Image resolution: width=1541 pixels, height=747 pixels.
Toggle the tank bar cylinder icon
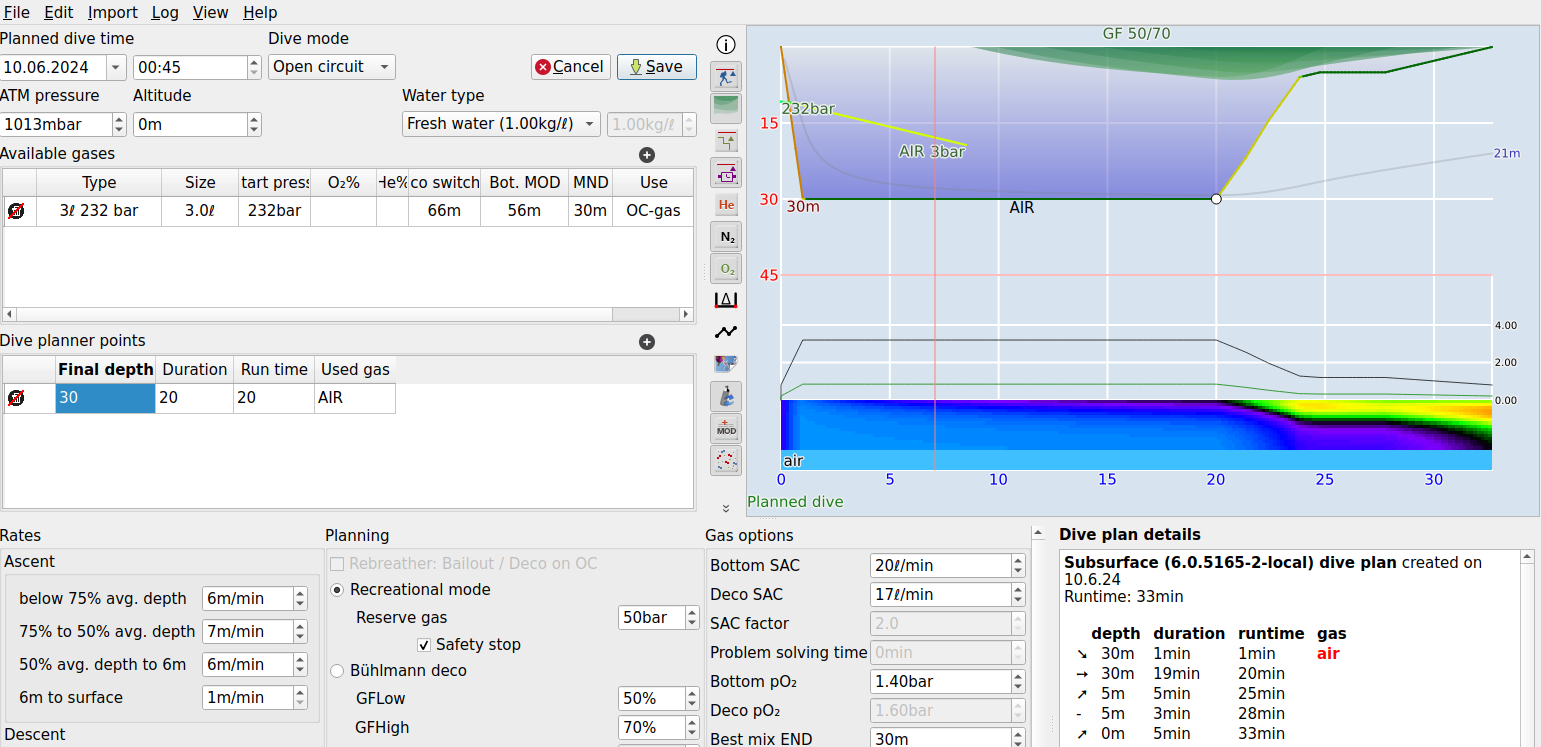(726, 395)
